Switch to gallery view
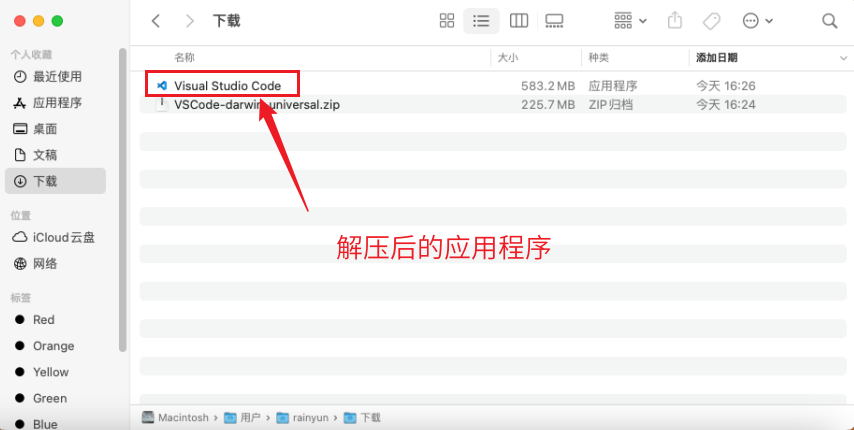 pos(554,21)
